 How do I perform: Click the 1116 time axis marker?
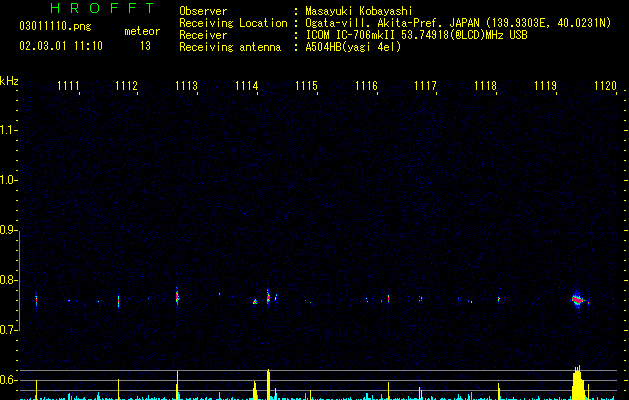click(x=366, y=86)
